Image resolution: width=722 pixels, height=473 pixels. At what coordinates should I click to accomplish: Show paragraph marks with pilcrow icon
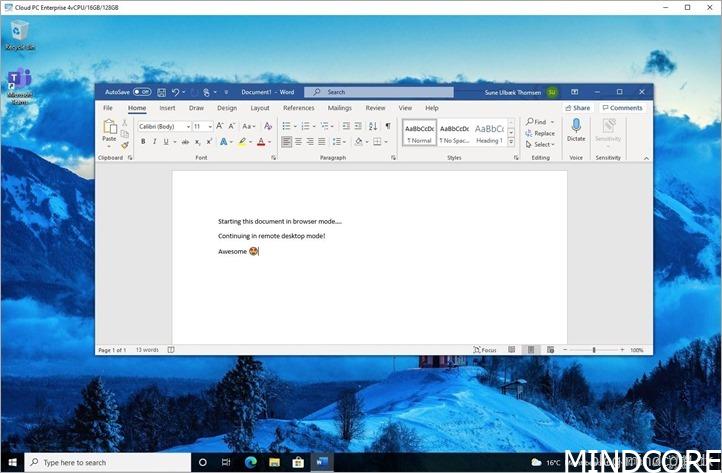(x=388, y=126)
